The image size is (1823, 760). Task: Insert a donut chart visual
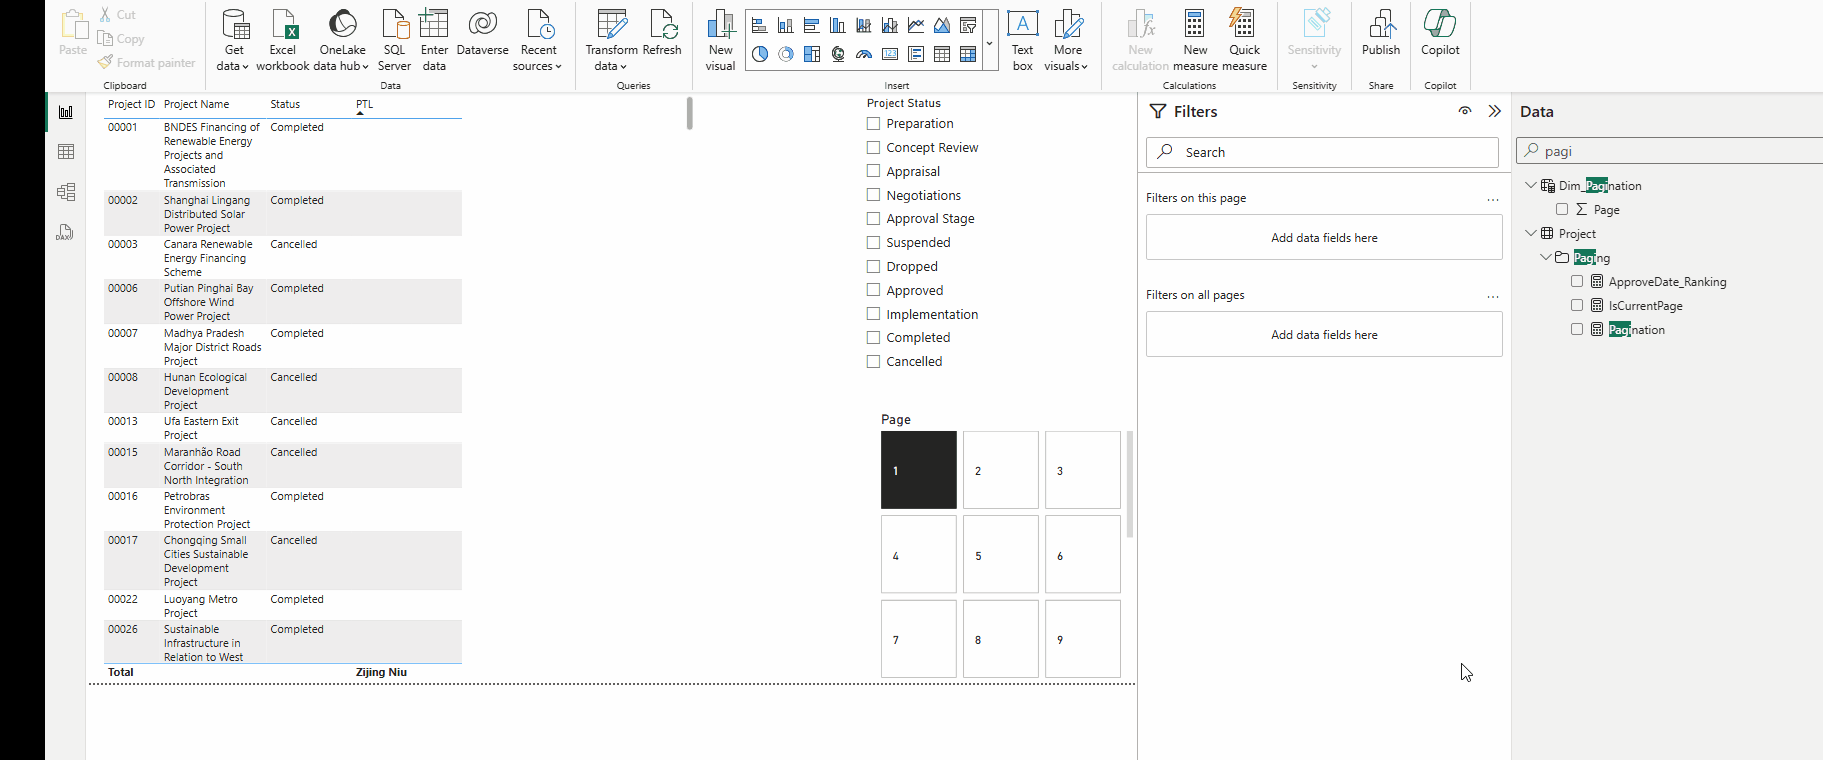click(786, 54)
